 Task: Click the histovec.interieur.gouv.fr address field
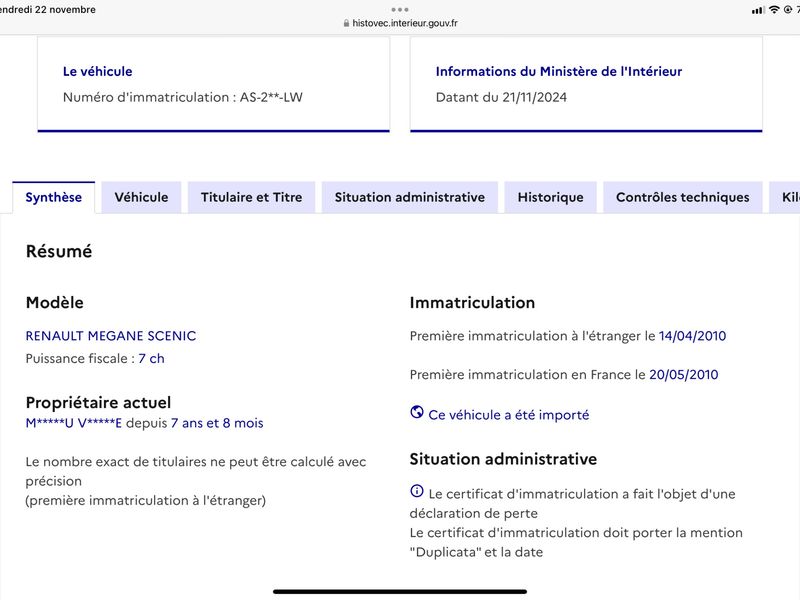point(401,23)
